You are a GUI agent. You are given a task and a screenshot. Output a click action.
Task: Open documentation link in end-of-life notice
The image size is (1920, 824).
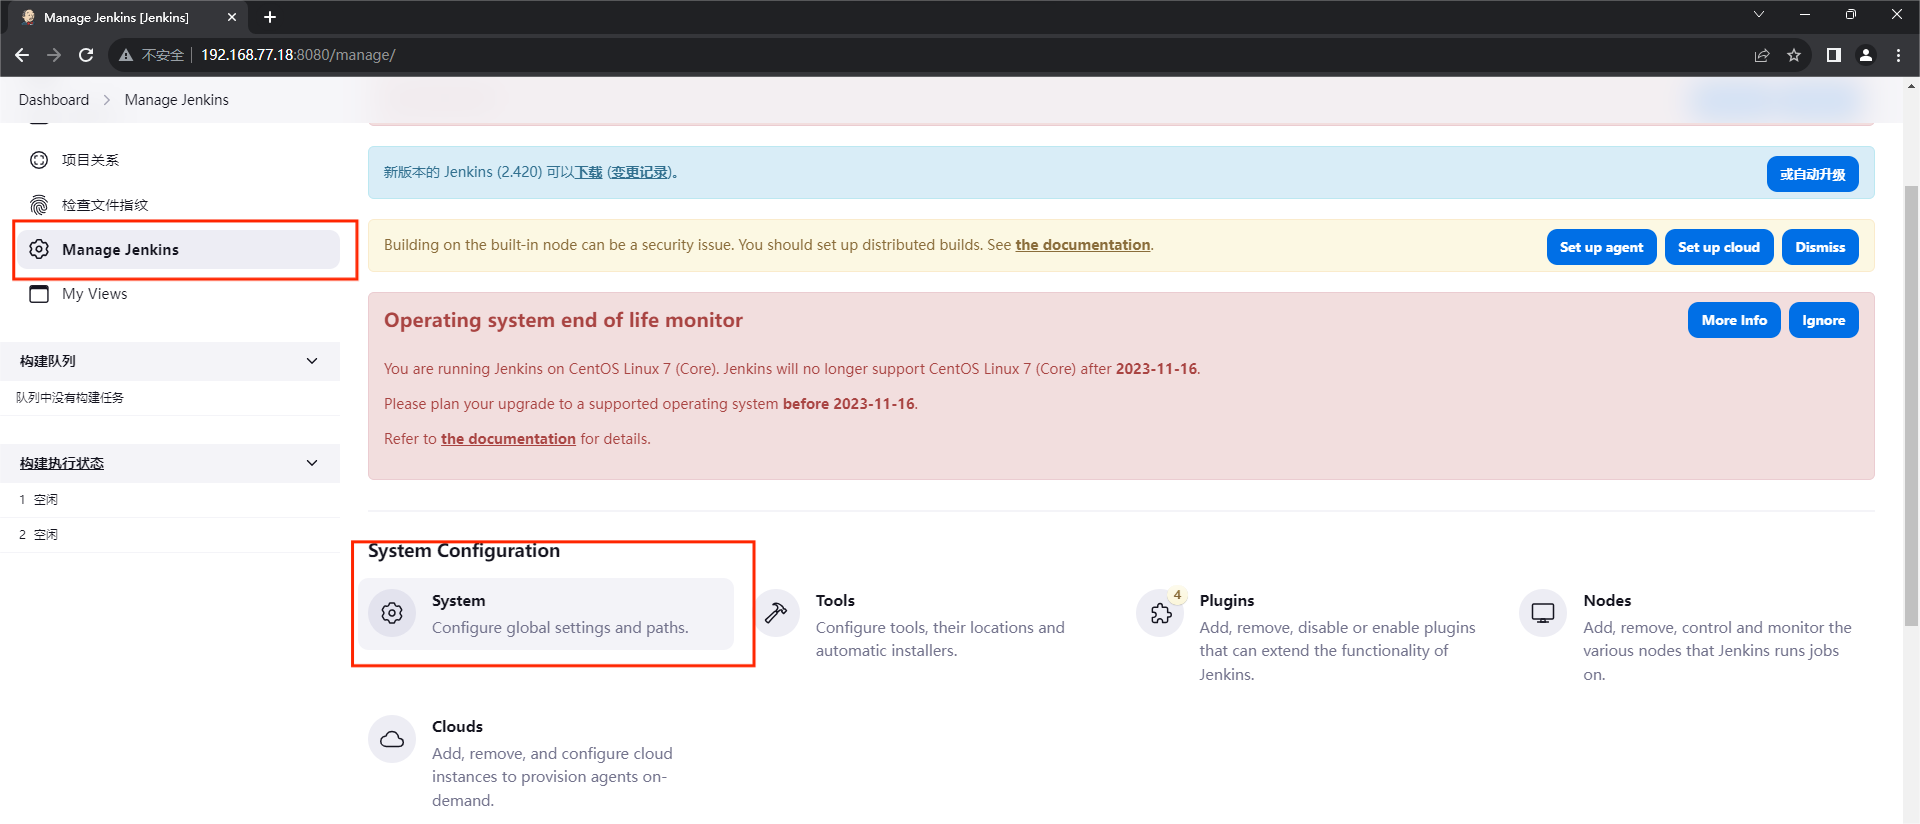[x=508, y=439]
